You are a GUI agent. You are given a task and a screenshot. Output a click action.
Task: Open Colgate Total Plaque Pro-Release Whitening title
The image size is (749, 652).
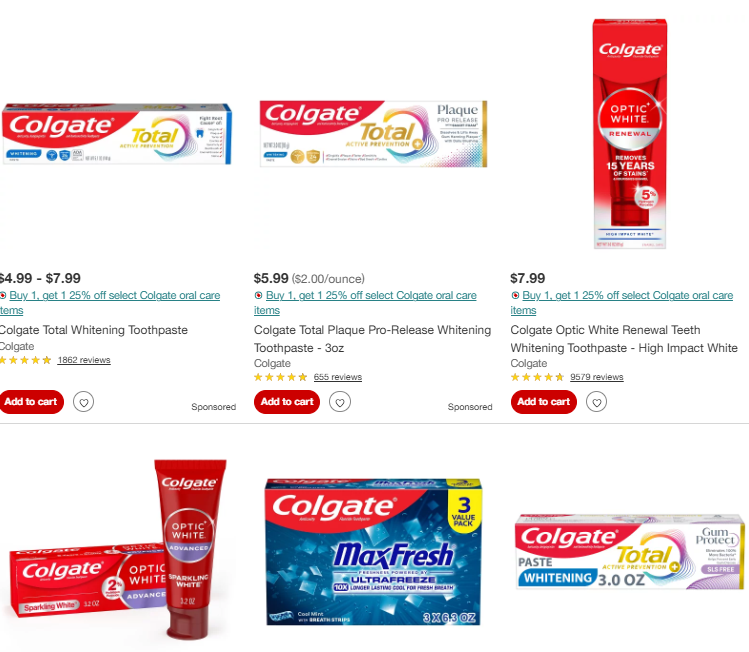pyautogui.click(x=372, y=339)
